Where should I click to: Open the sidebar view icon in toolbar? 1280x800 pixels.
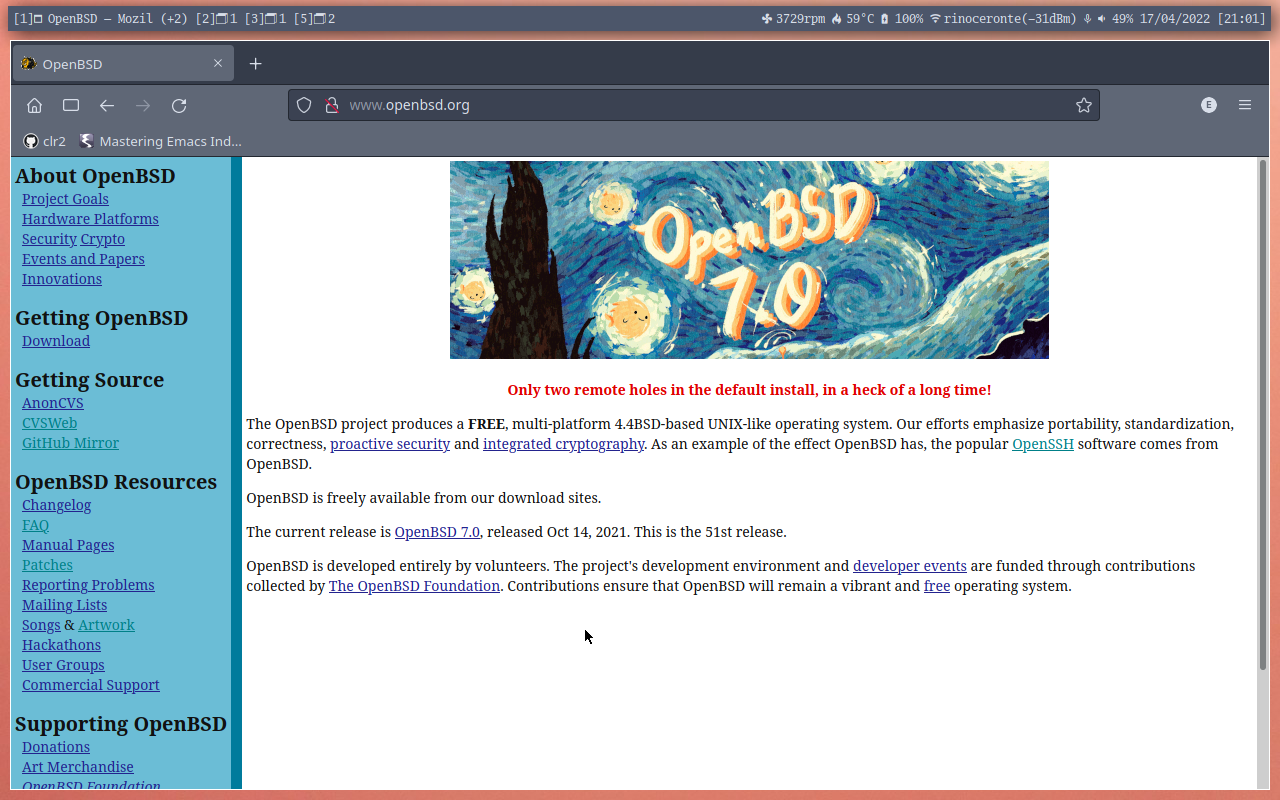[71, 105]
